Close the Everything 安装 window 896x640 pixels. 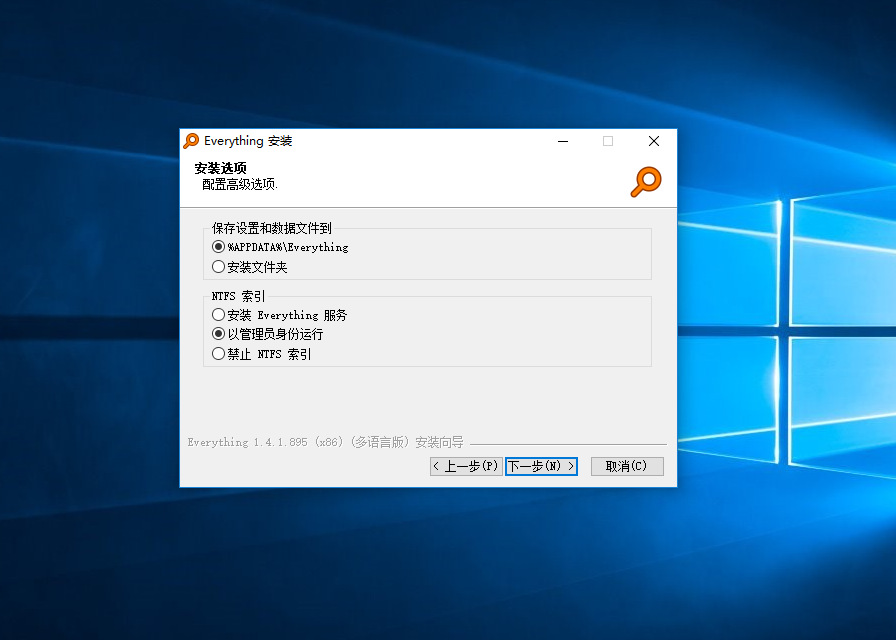[x=654, y=141]
